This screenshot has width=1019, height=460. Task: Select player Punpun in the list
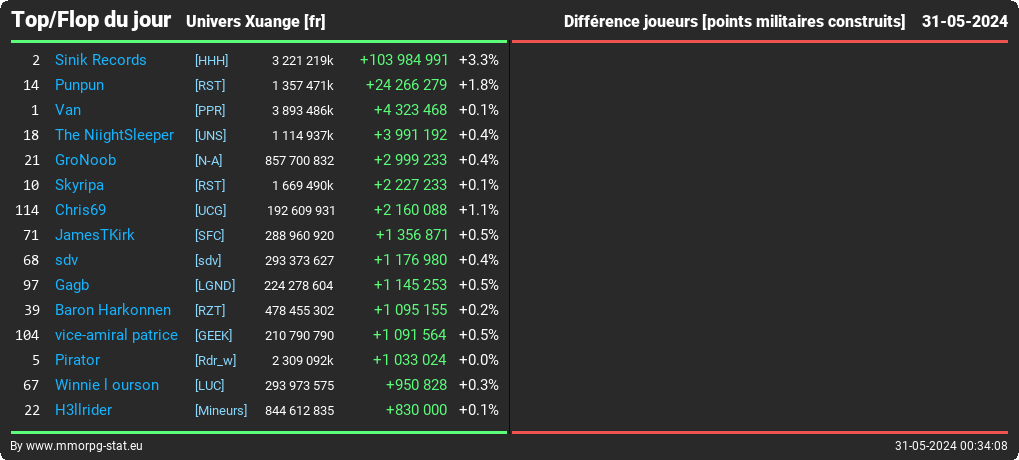pyautogui.click(x=79, y=85)
